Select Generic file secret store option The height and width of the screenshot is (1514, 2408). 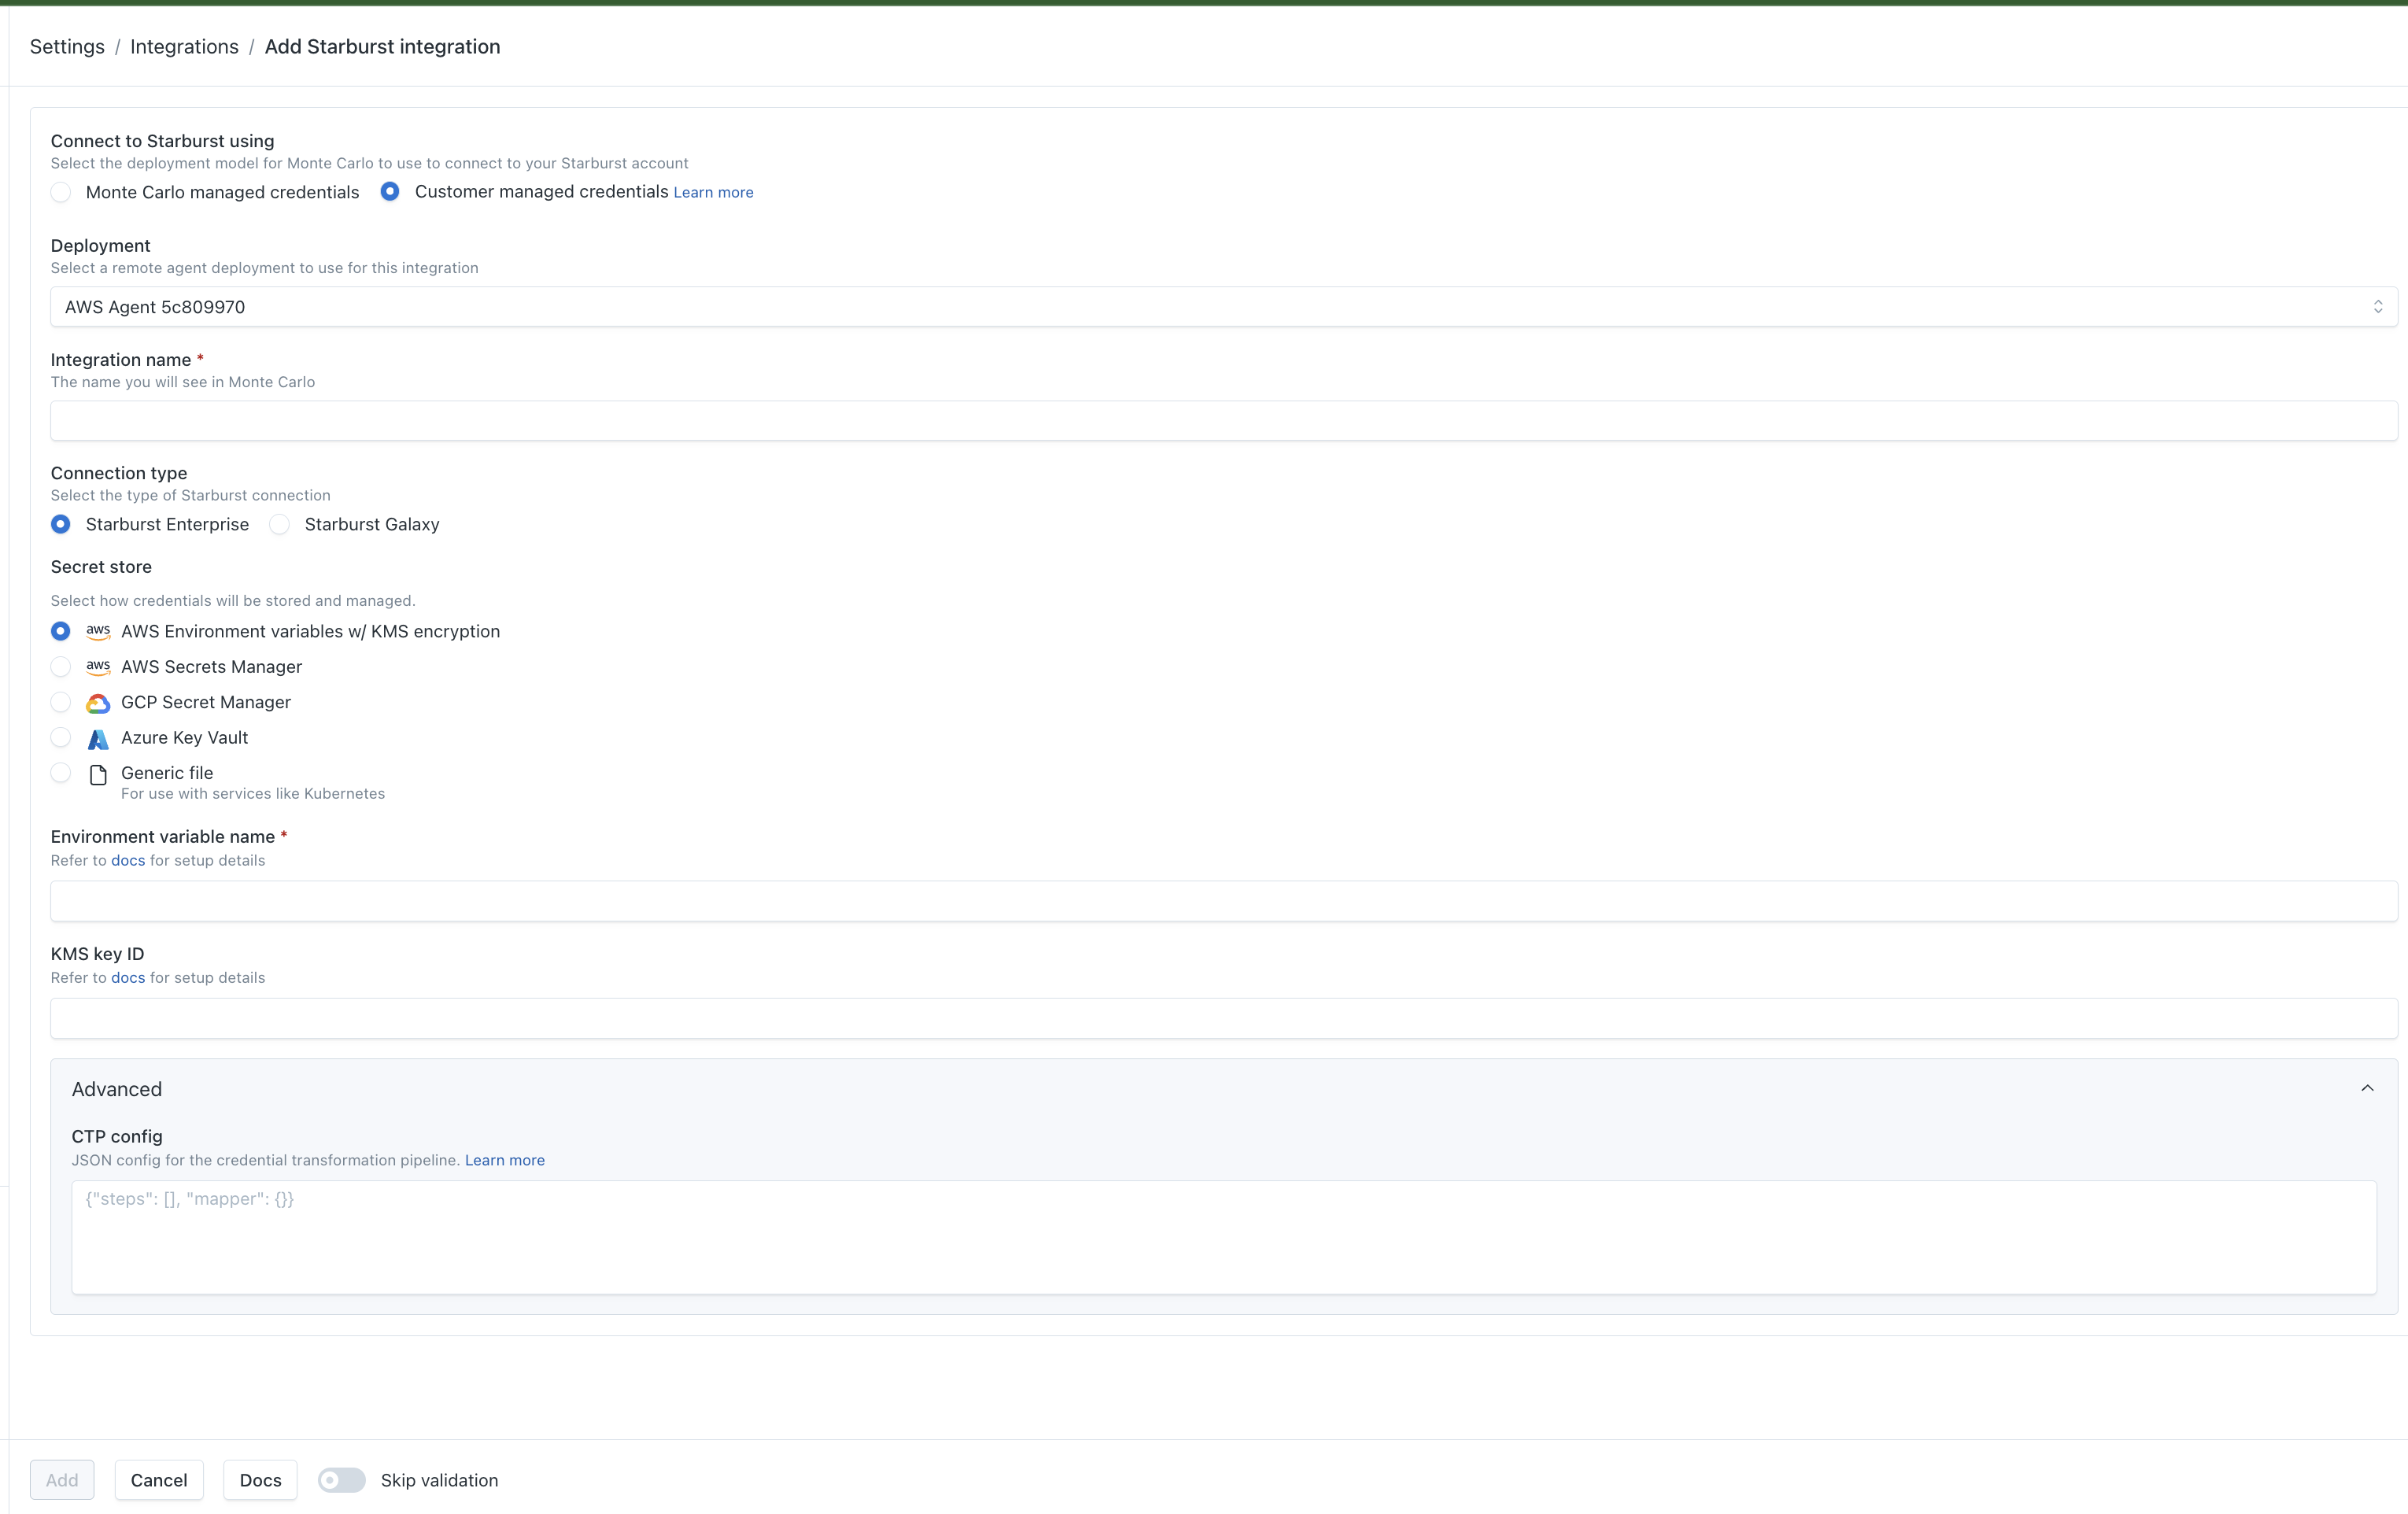[61, 773]
